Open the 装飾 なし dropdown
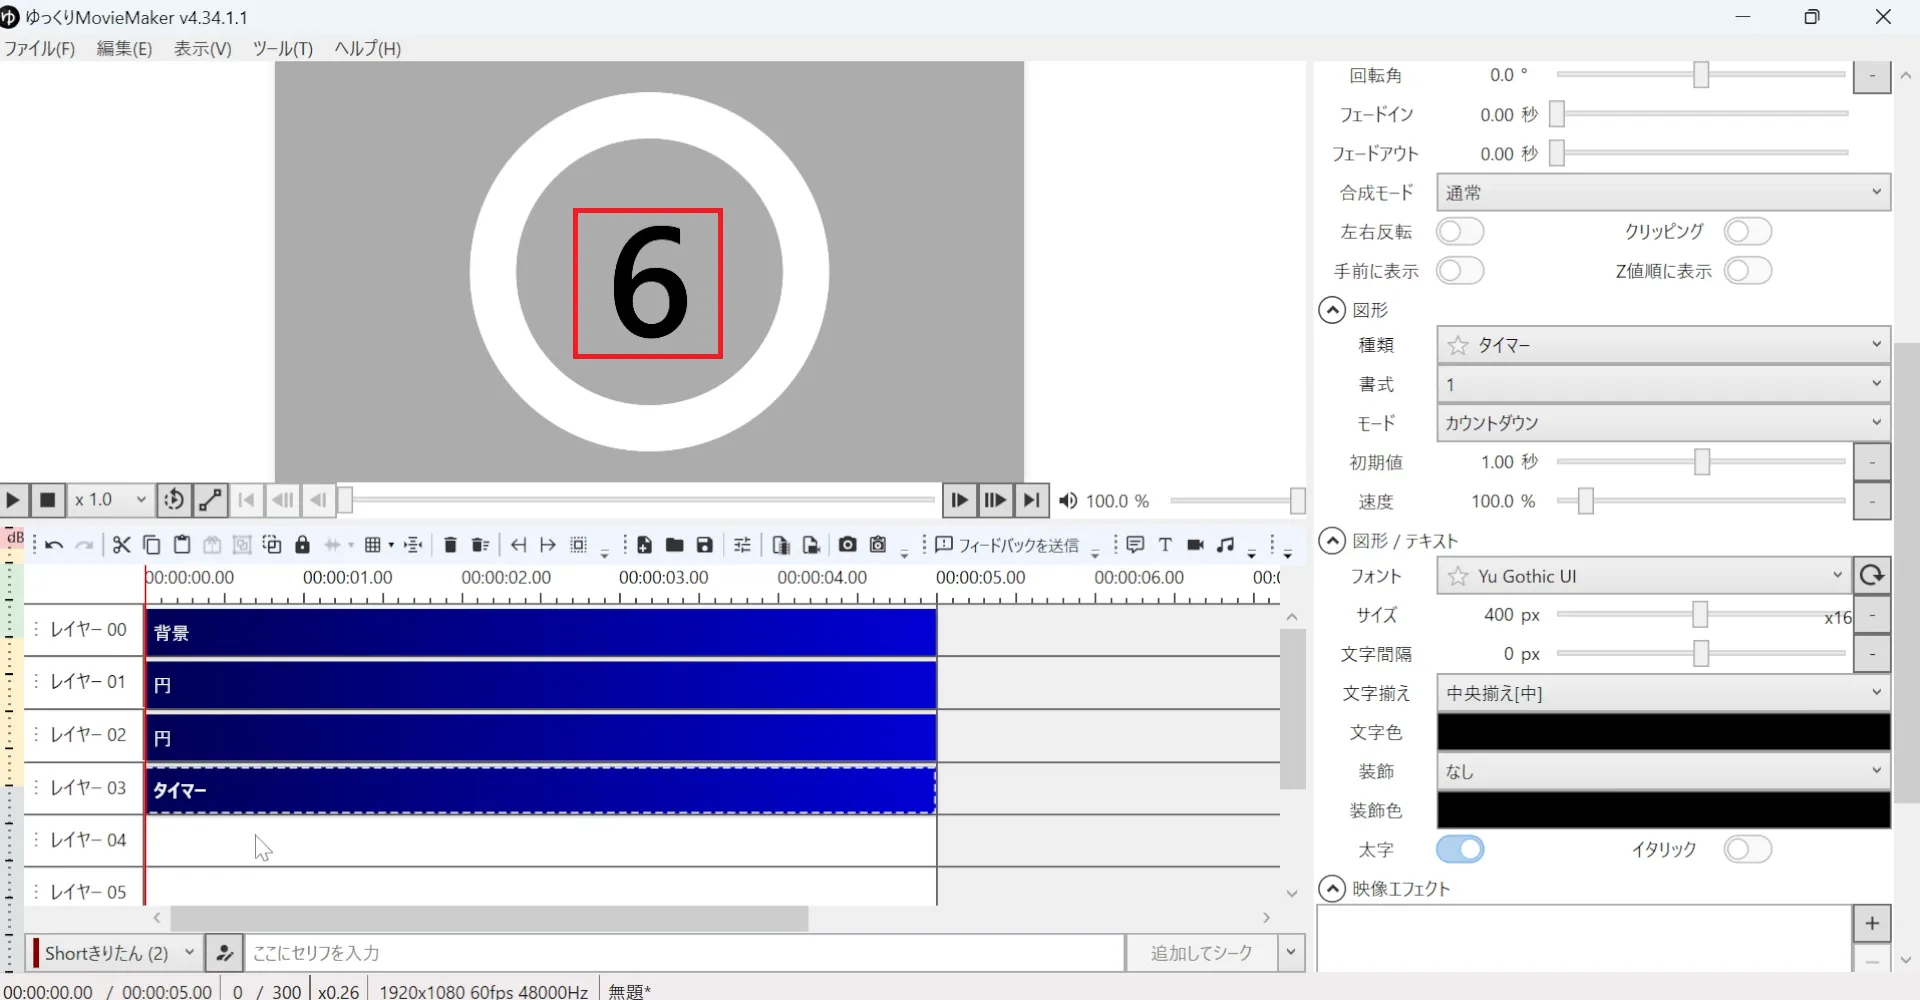The height and width of the screenshot is (1000, 1920). click(x=1664, y=771)
